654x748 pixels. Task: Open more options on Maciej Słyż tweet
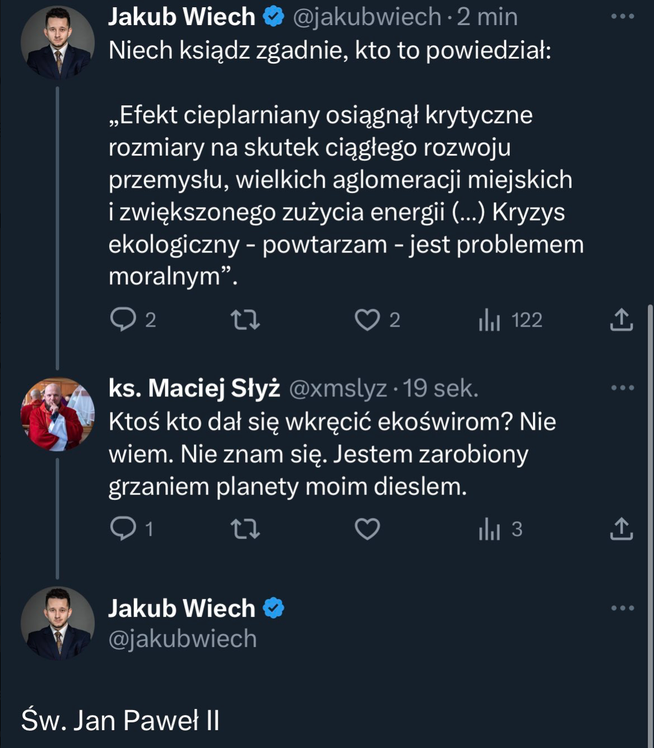coord(622,387)
